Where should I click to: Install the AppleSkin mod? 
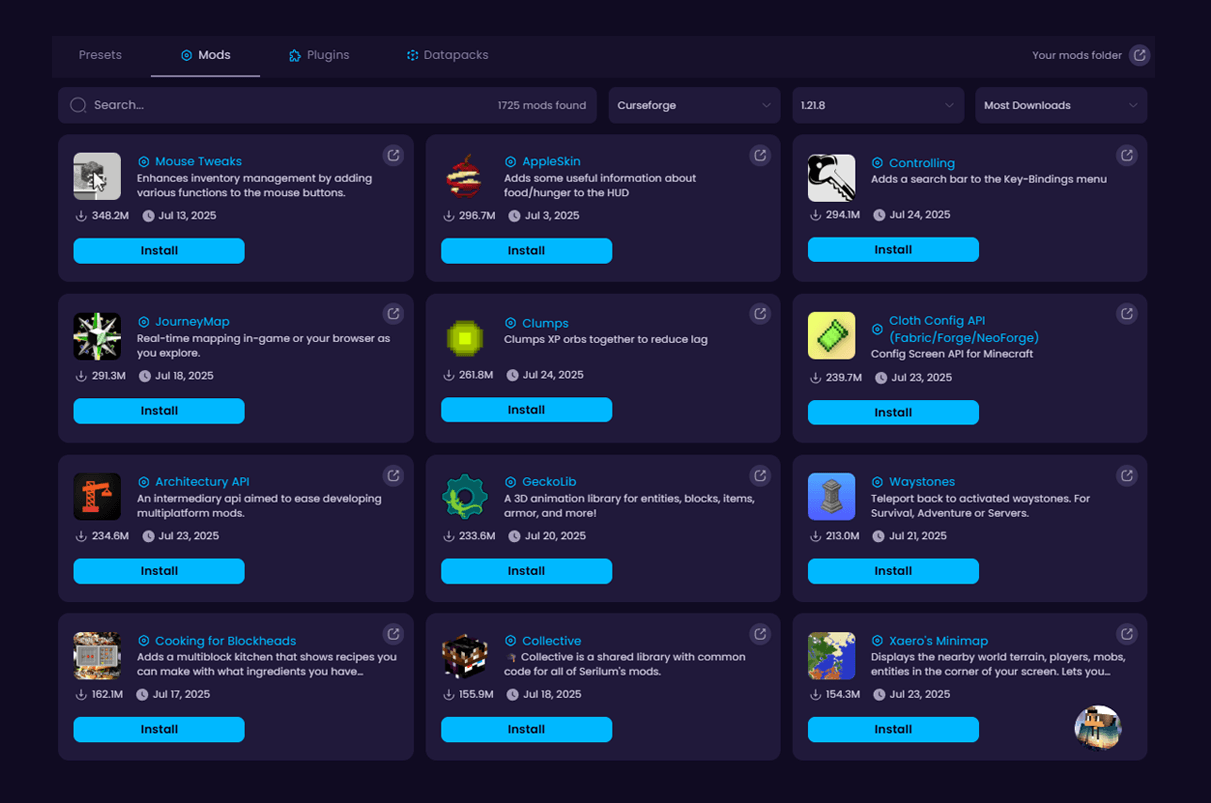(526, 251)
